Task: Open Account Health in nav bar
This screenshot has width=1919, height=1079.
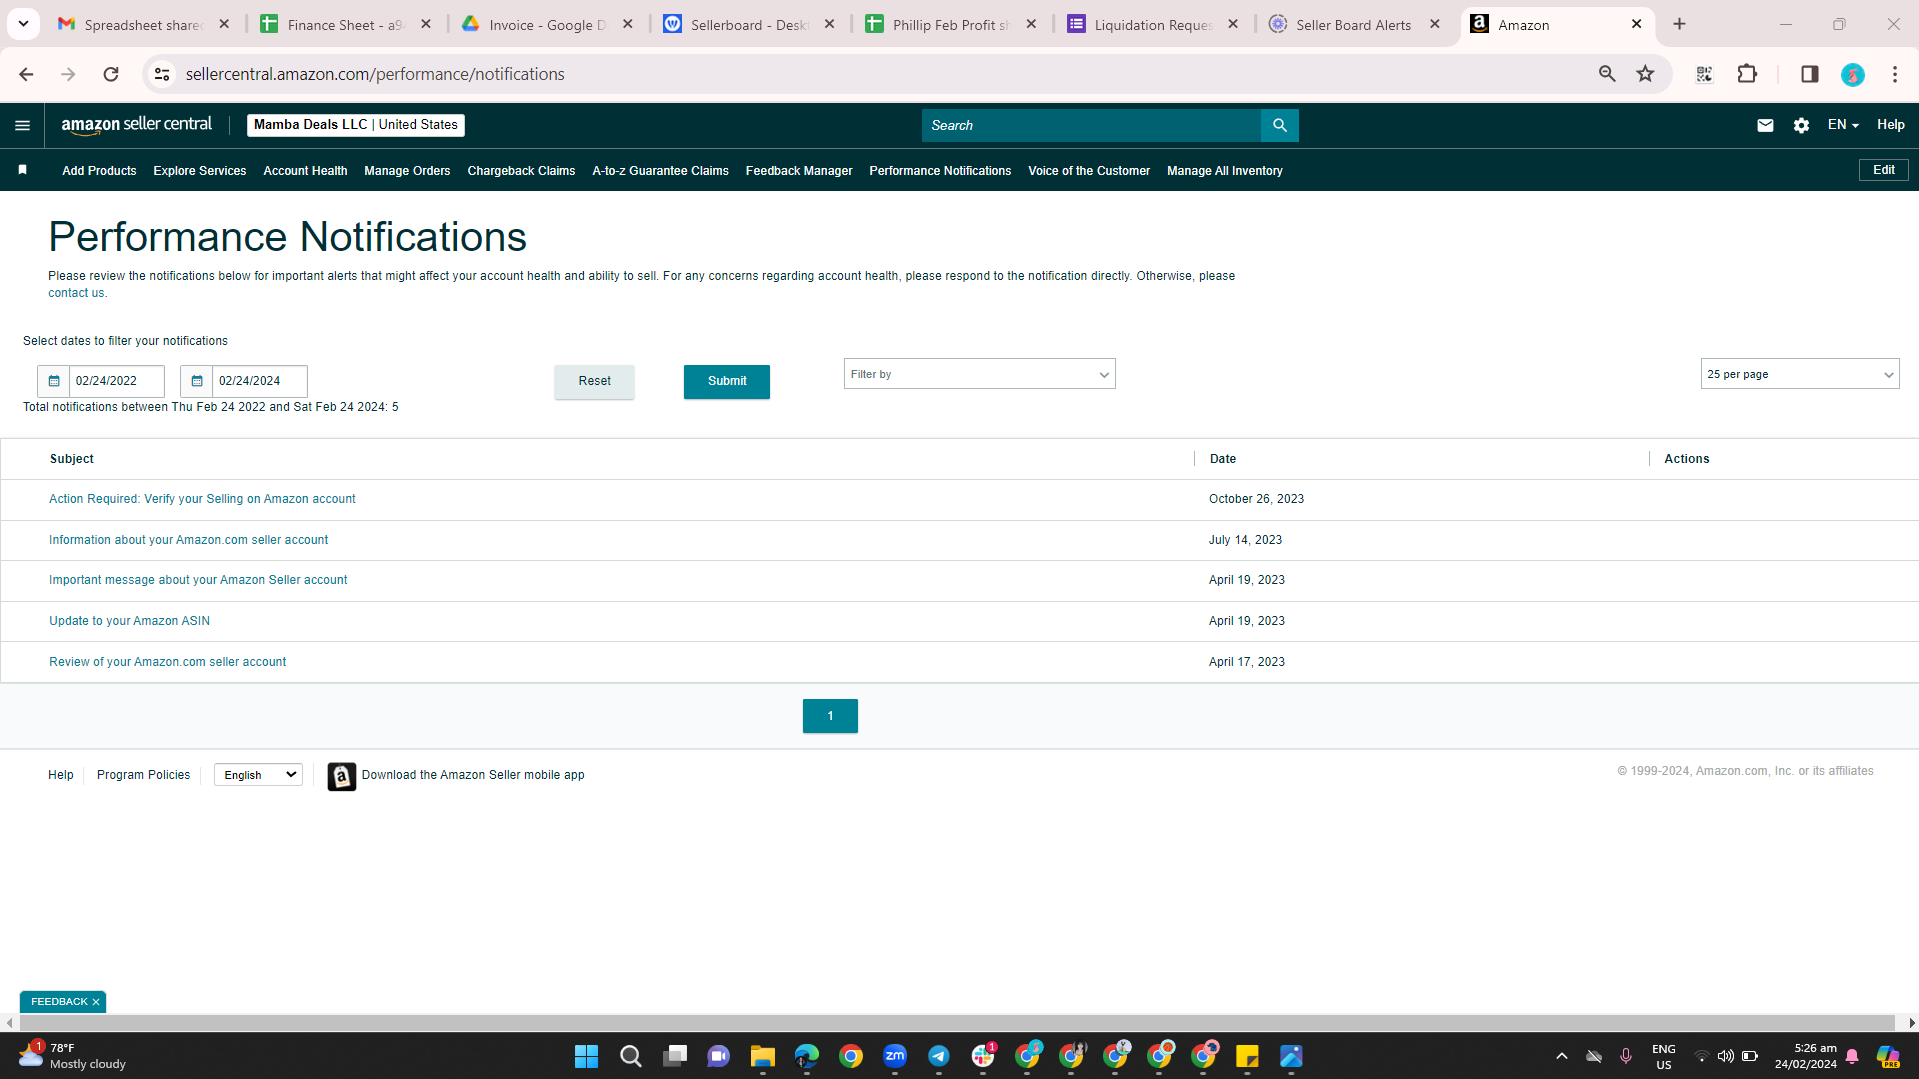Action: tap(305, 171)
